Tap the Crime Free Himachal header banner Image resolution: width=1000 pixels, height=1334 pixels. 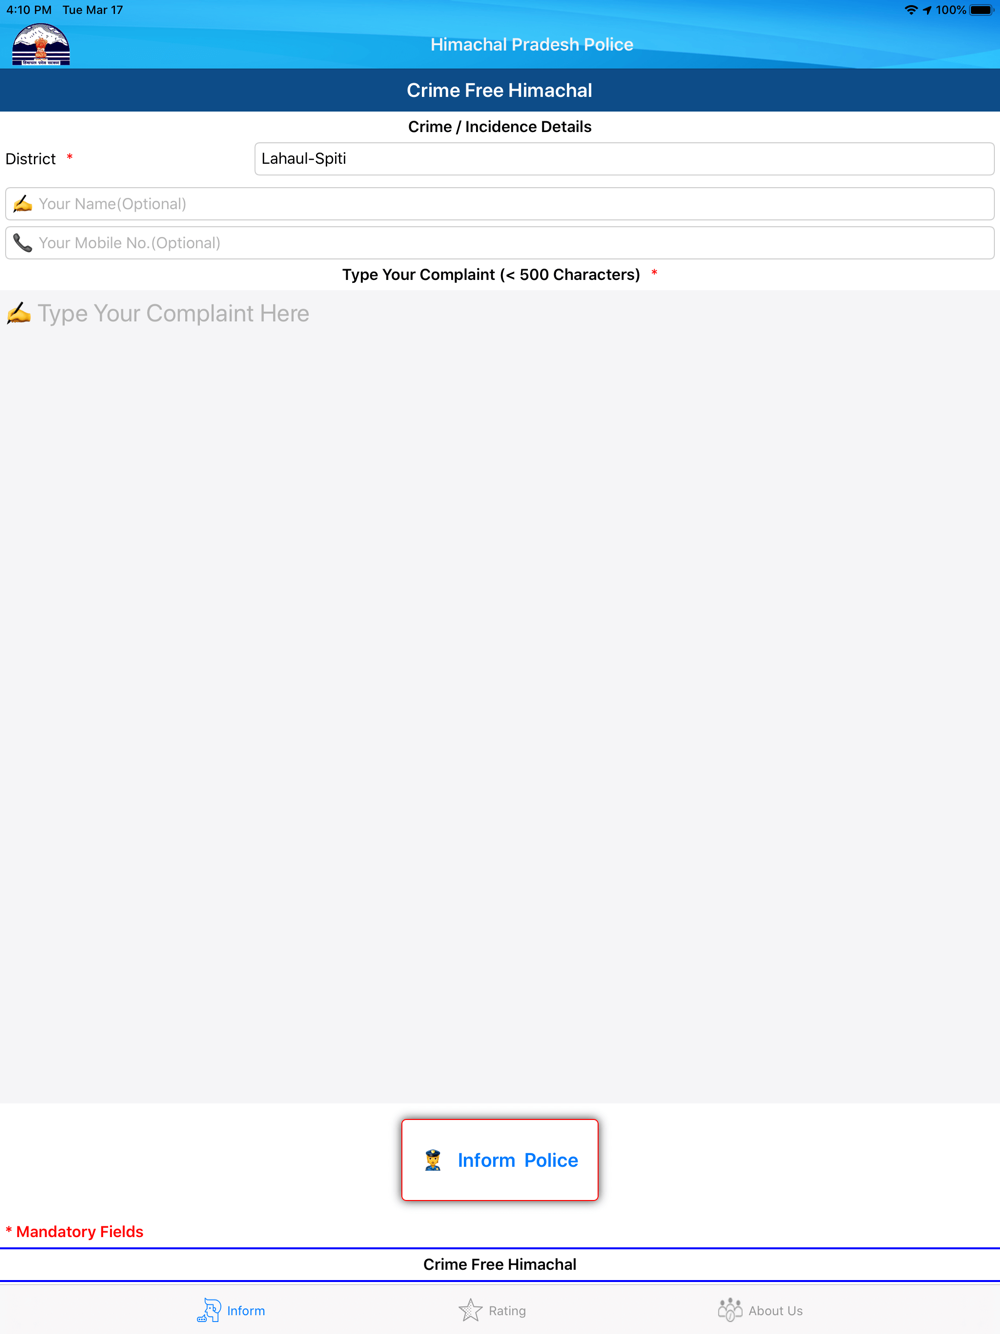click(500, 90)
